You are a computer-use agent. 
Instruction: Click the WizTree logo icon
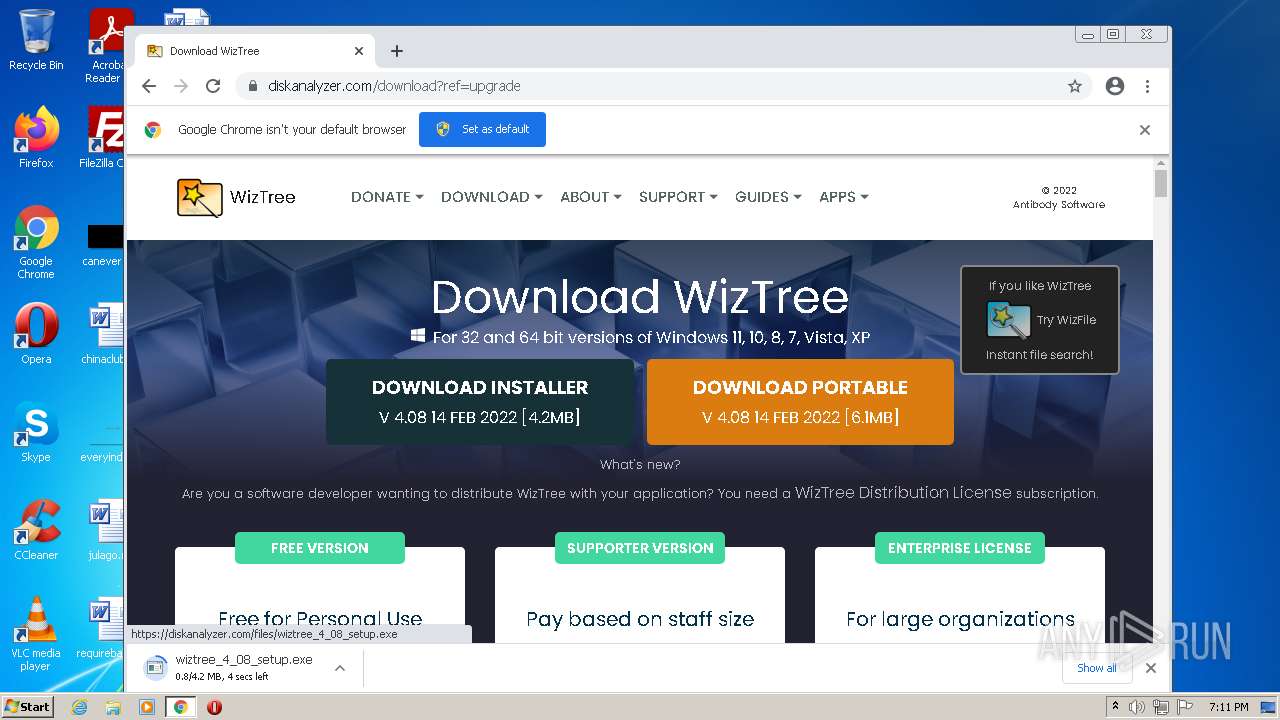[199, 197]
